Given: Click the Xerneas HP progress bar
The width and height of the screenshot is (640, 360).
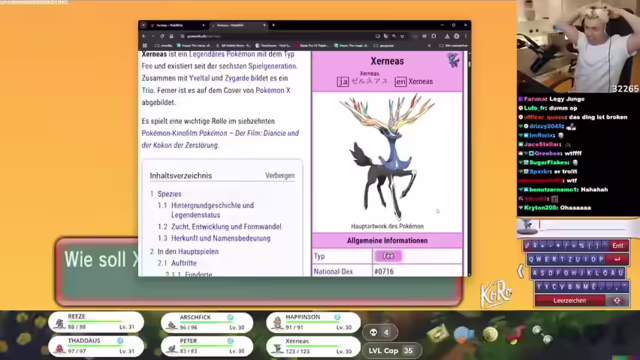Looking at the screenshot, I should (x=316, y=347).
